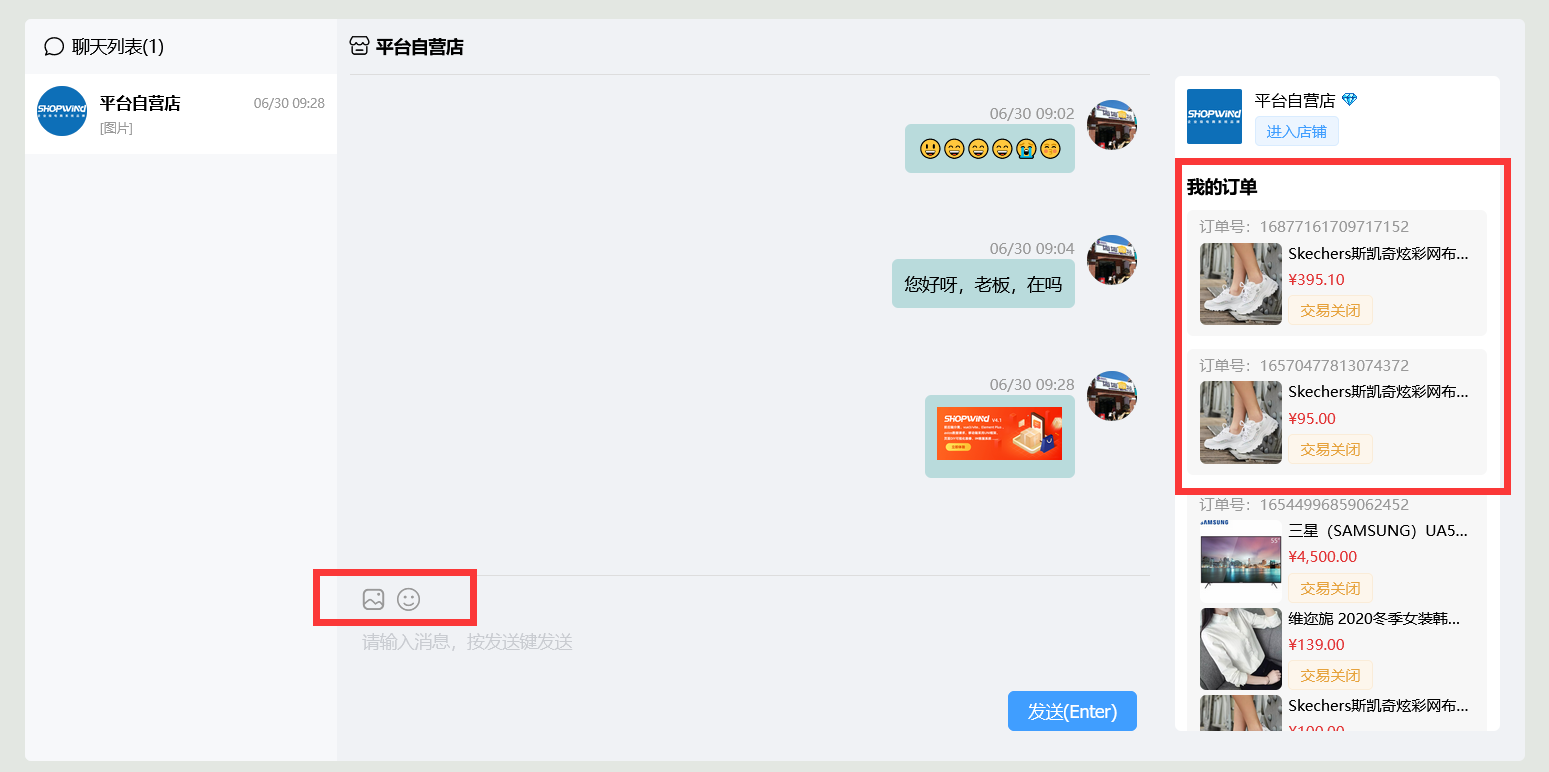The width and height of the screenshot is (1549, 772).
Task: Click the image upload icon
Action: 373,599
